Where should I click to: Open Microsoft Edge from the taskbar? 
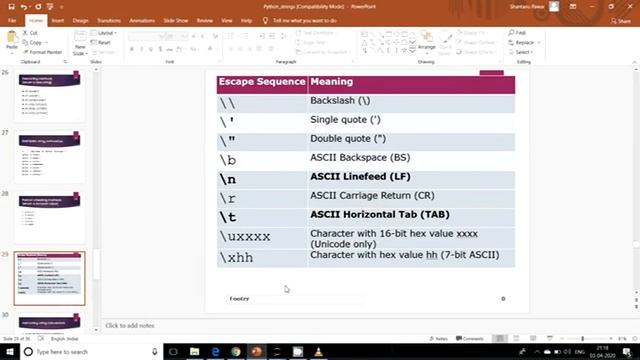click(x=215, y=351)
